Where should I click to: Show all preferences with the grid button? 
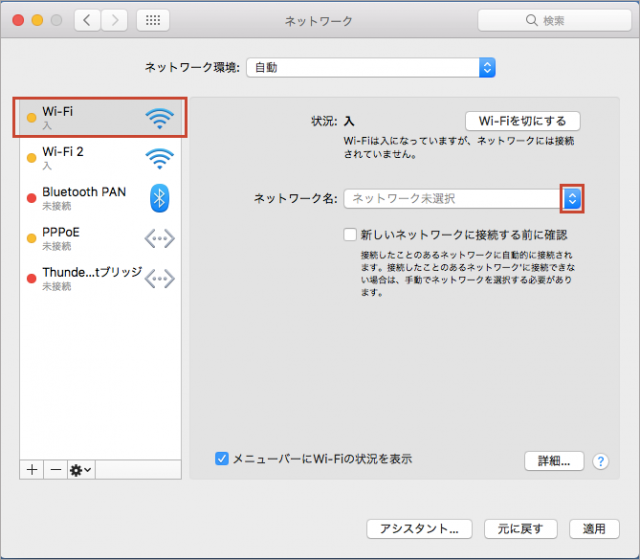click(151, 20)
